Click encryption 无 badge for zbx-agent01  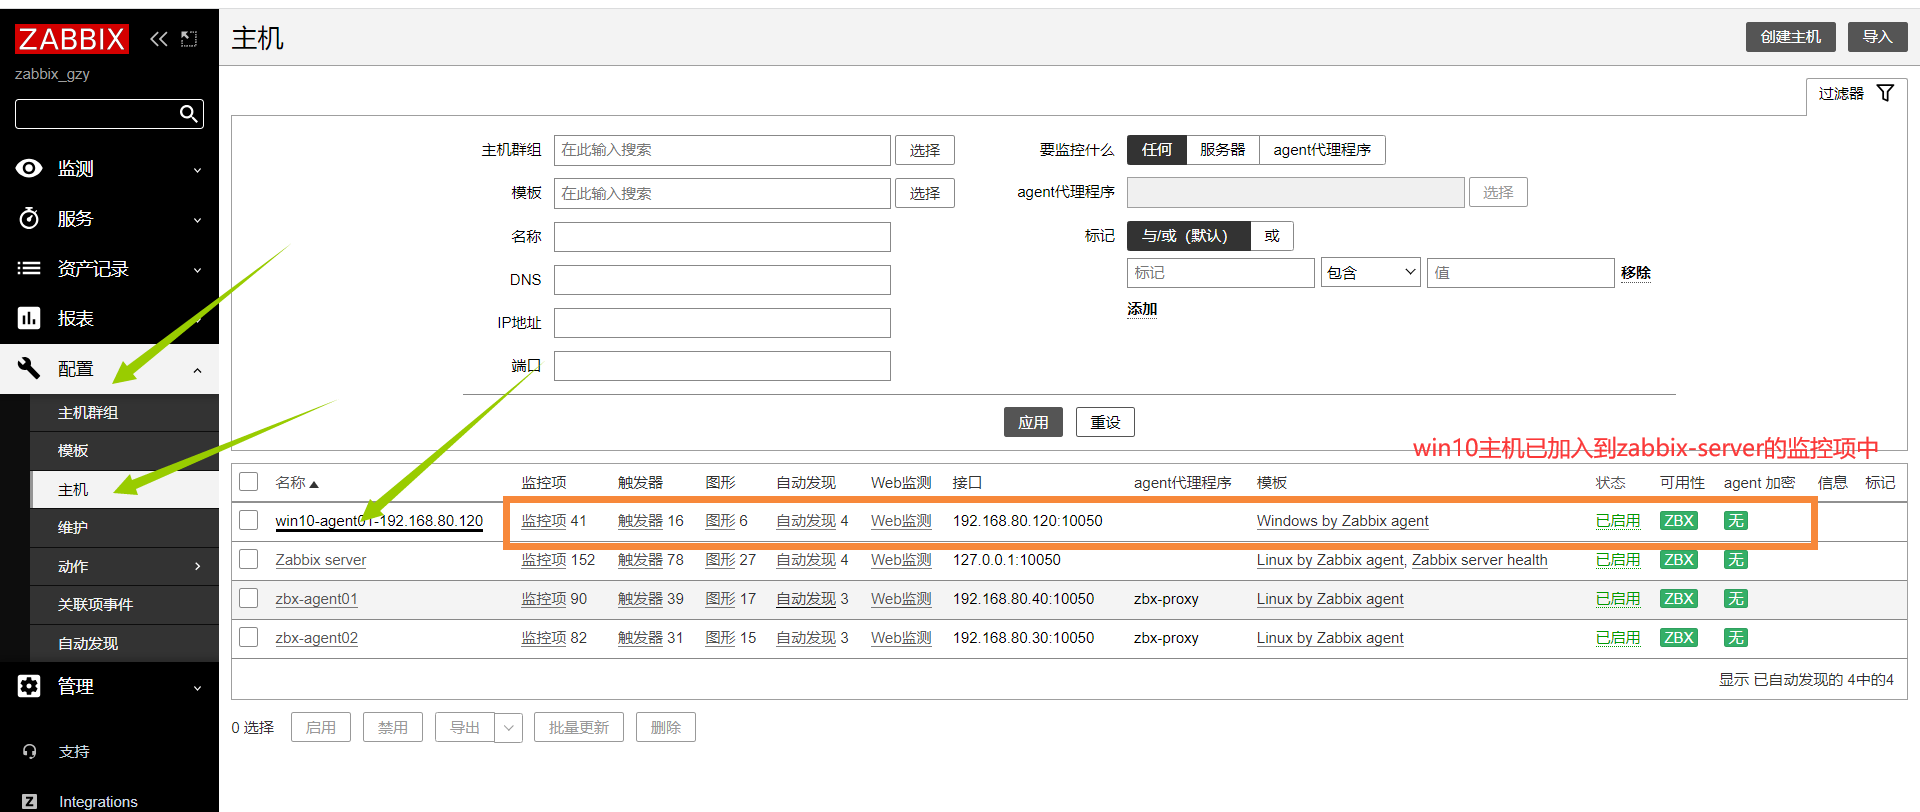click(x=1735, y=598)
